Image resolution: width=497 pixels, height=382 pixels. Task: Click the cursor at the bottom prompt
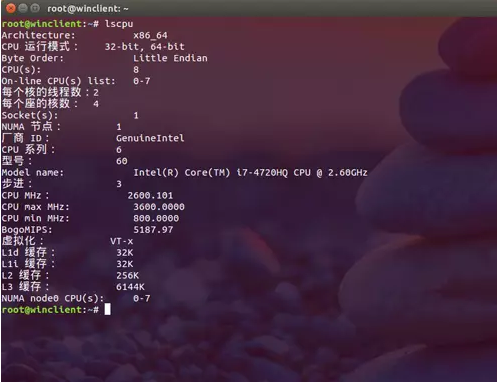tap(107, 310)
